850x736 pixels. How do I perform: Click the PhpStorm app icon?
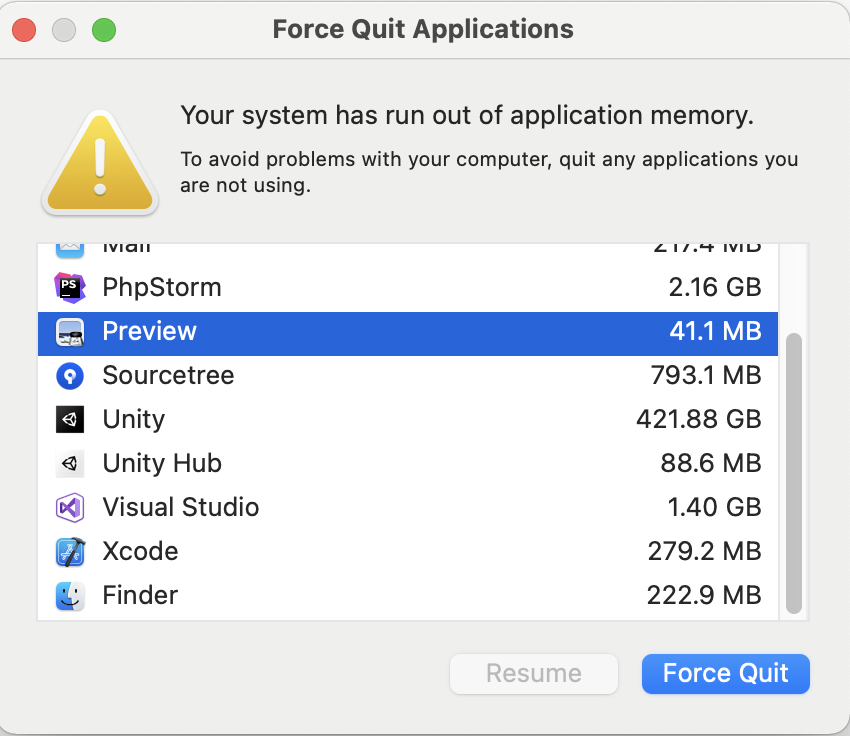pos(70,288)
